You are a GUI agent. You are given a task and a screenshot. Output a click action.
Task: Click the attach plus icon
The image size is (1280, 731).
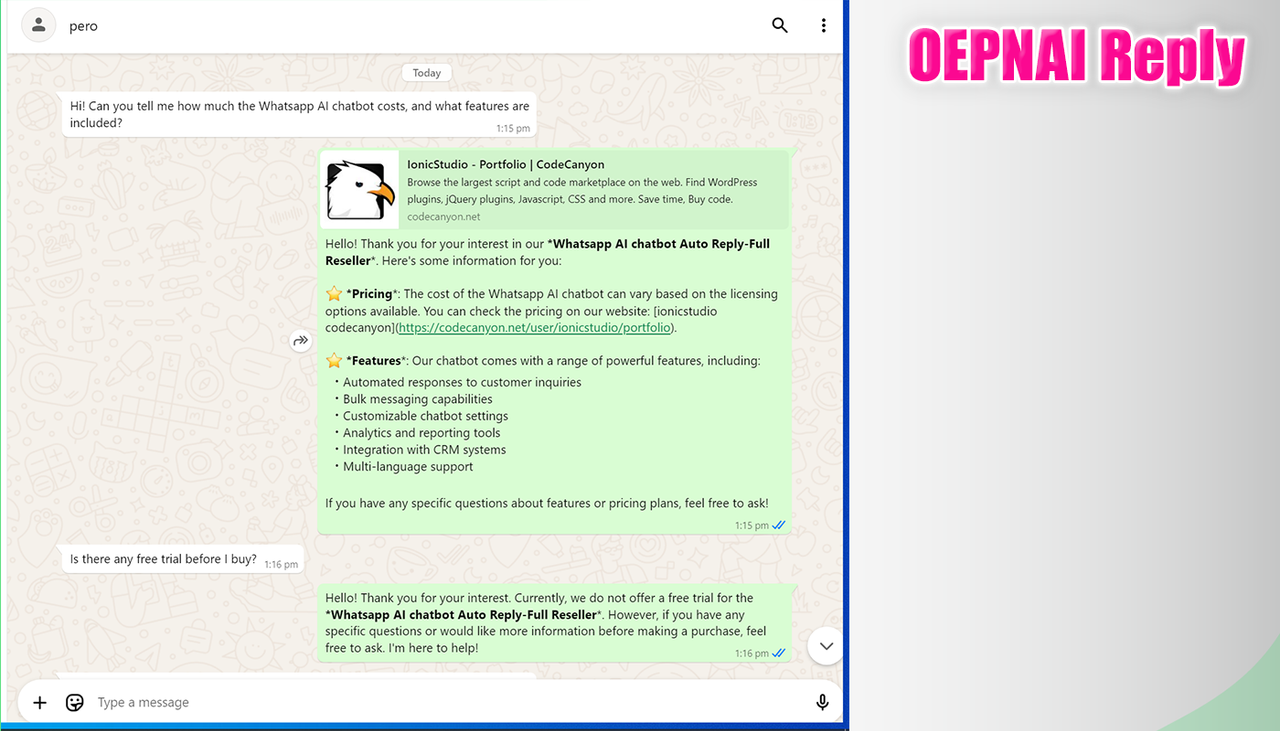[x=39, y=702]
